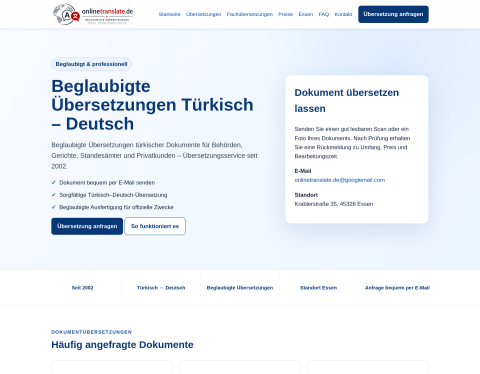Open the Essen nav link
Screen dimensions: 480x374
coord(306,14)
